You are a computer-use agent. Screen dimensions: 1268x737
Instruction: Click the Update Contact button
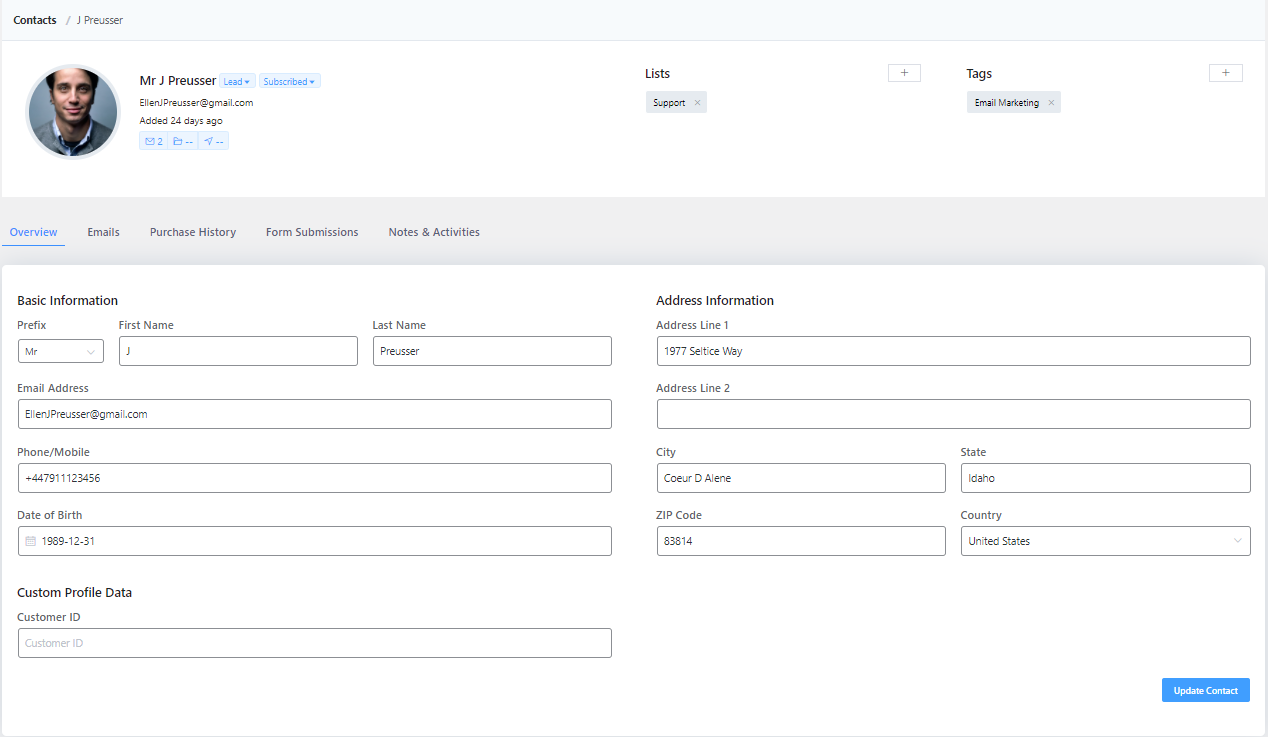(1205, 690)
